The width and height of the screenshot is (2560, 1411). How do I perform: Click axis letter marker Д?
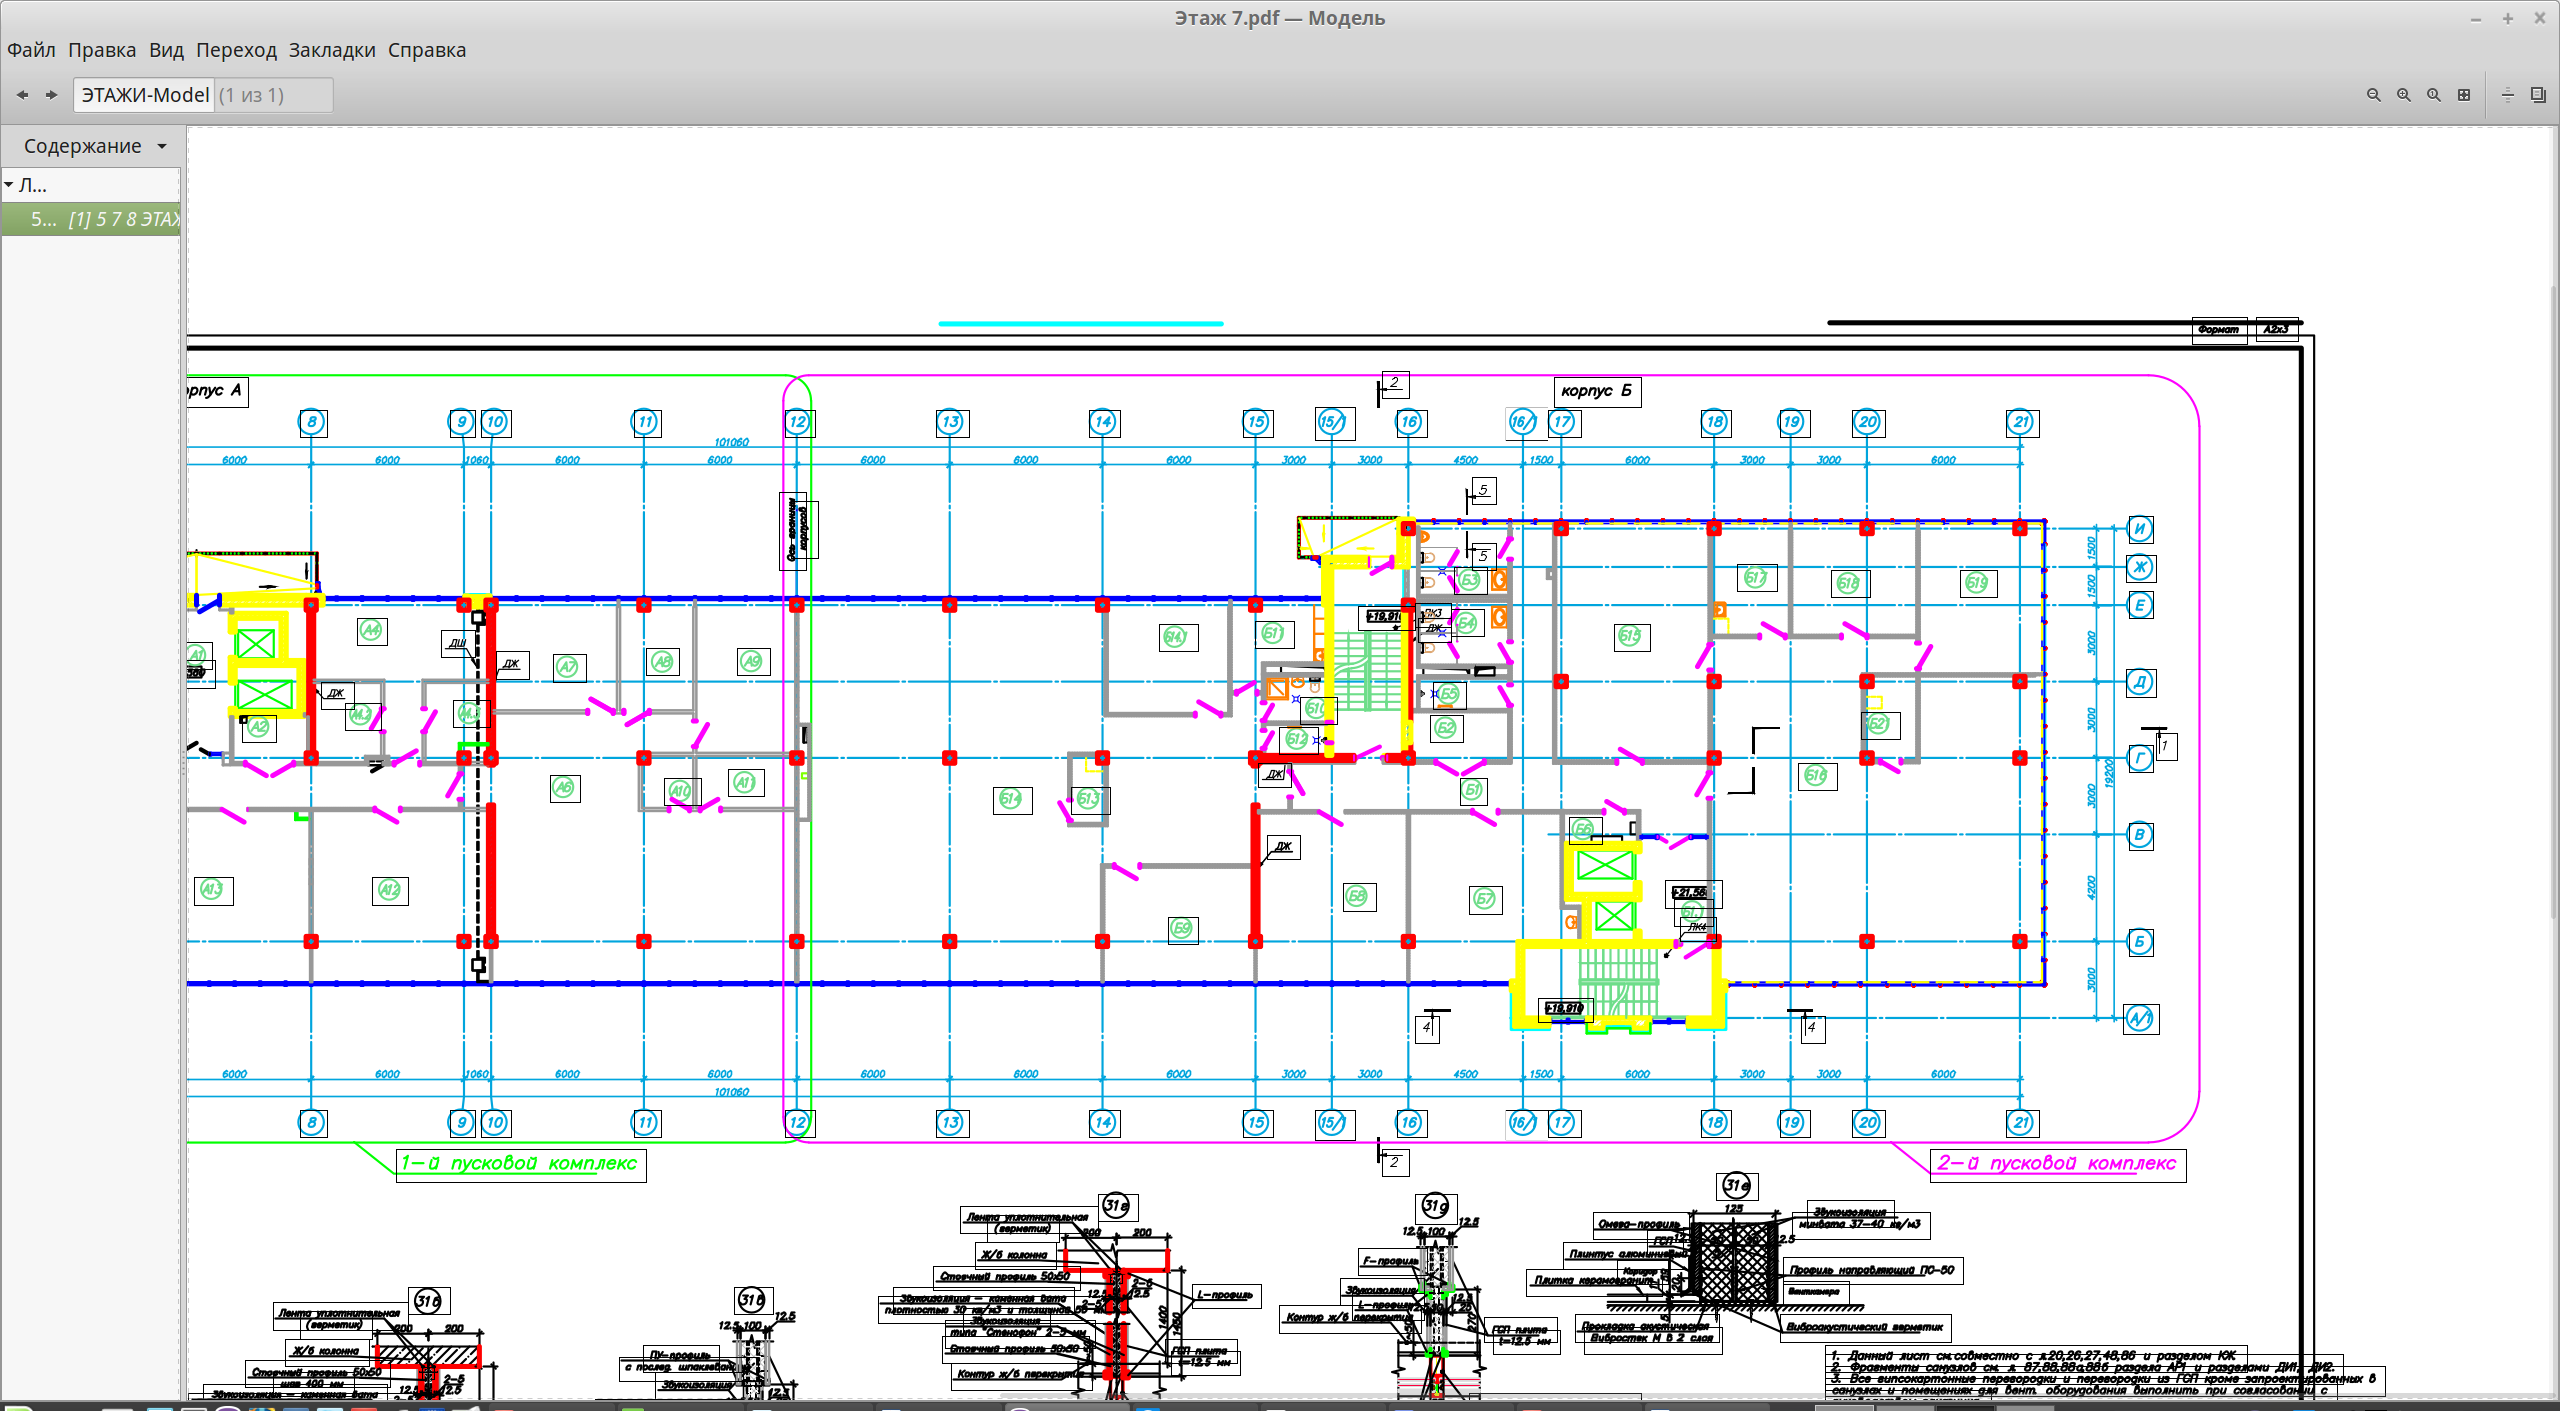[2139, 682]
